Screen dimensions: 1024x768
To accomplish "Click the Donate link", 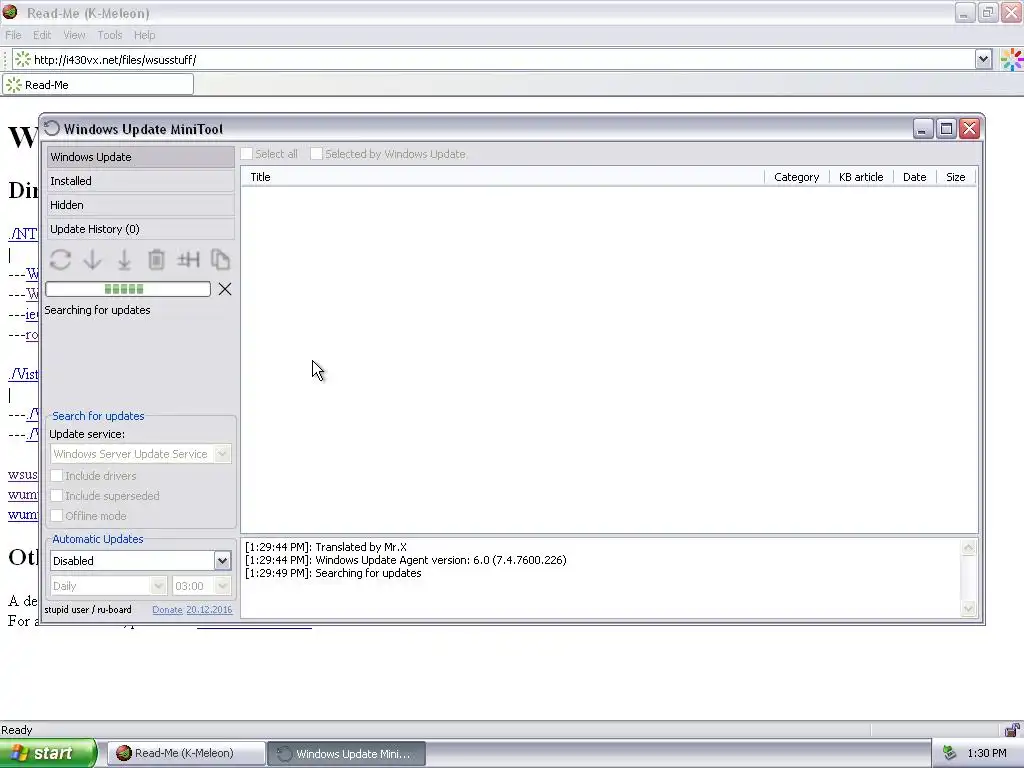I will [167, 609].
